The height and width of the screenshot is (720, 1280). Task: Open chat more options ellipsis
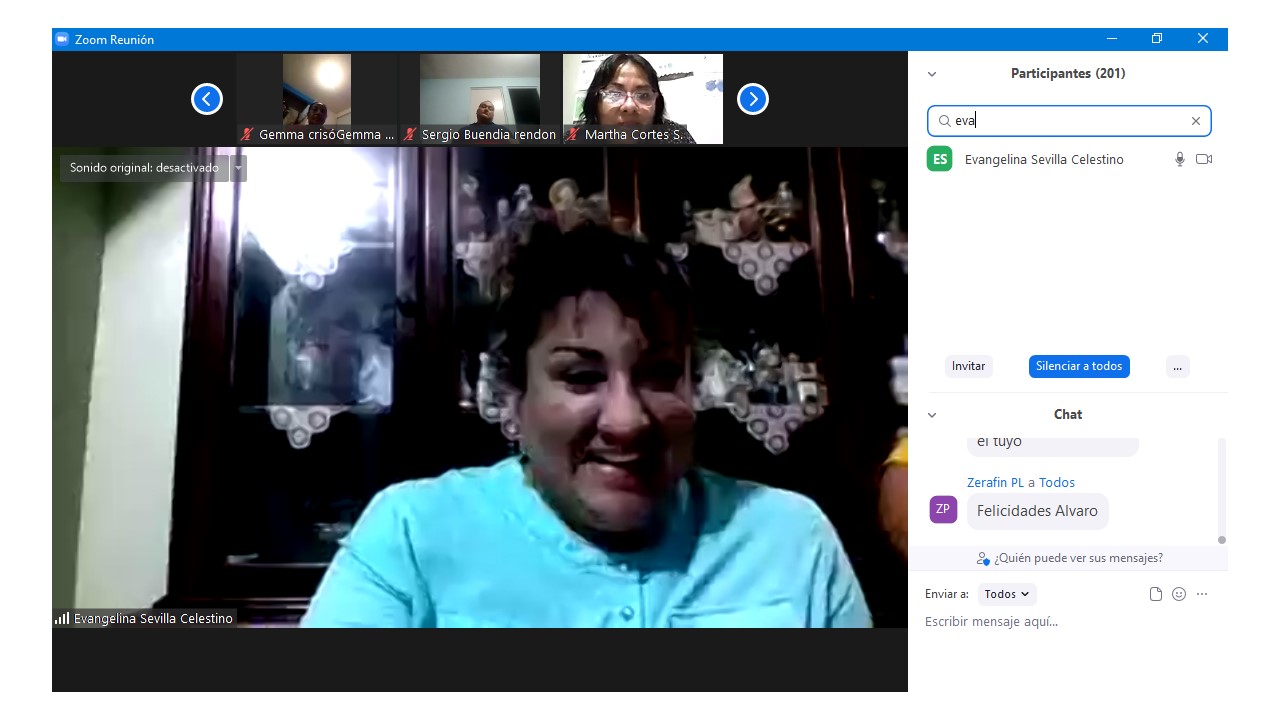coord(1202,594)
